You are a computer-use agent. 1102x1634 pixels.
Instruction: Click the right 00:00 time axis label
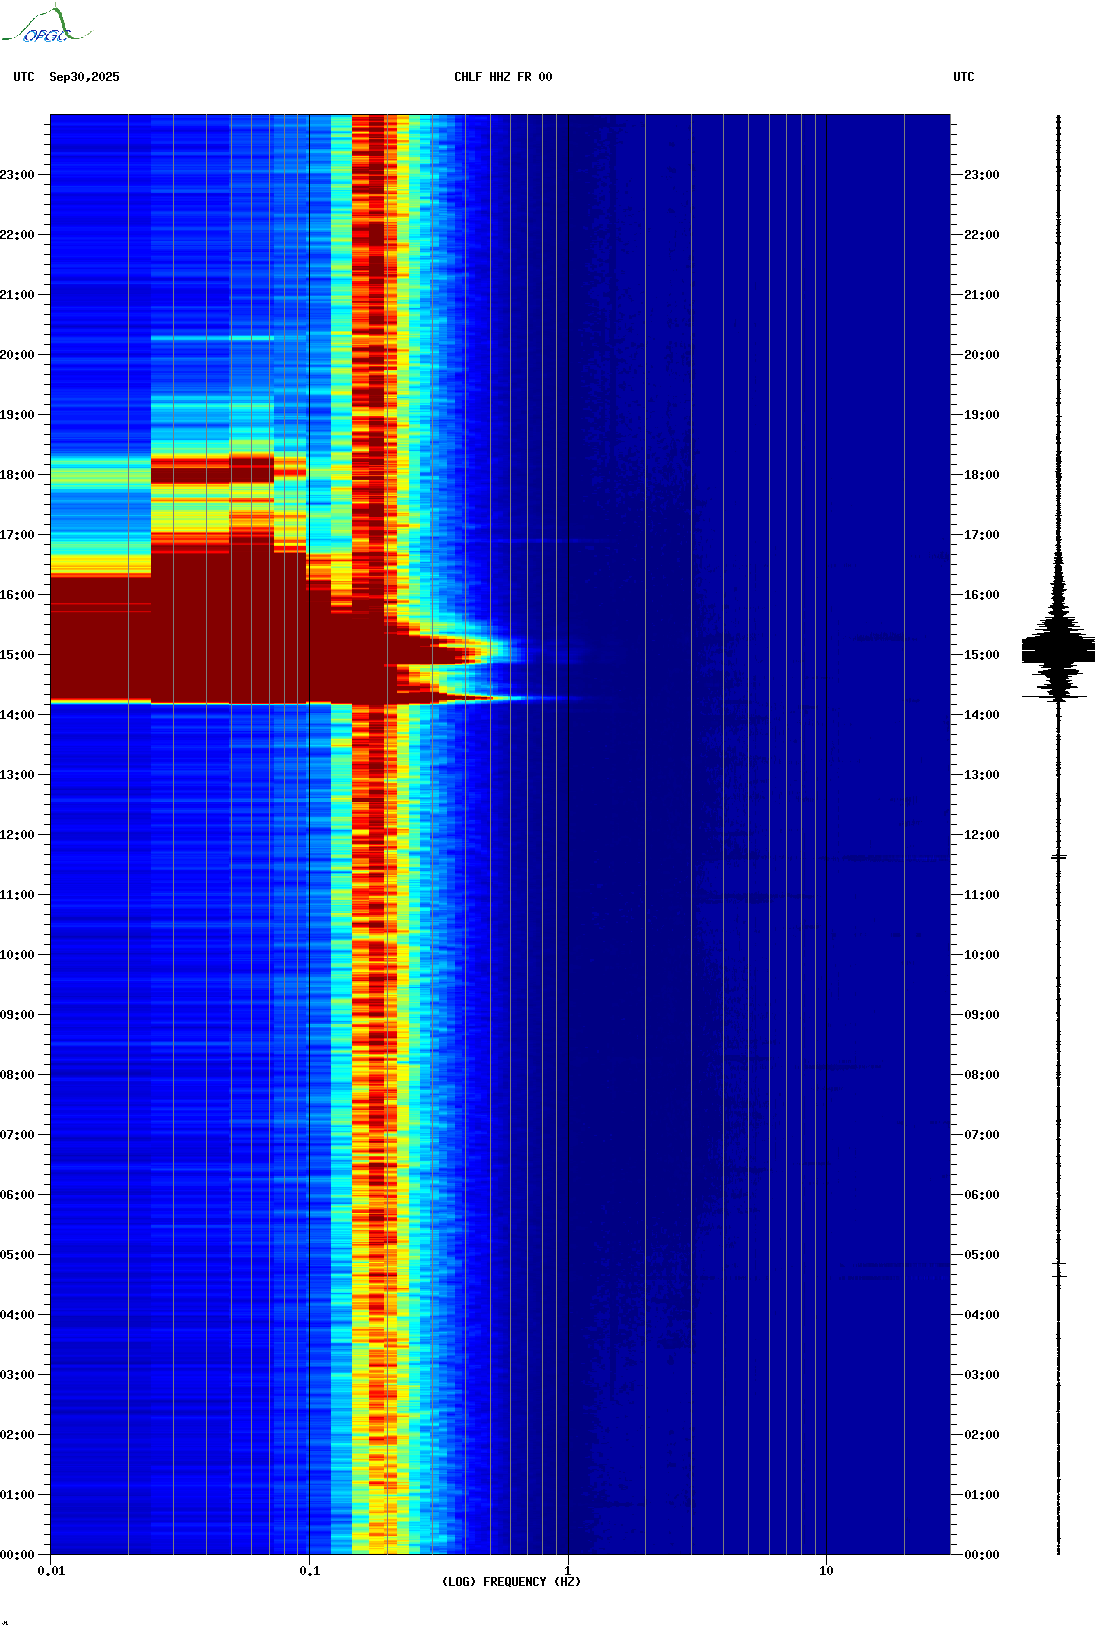click(981, 1555)
